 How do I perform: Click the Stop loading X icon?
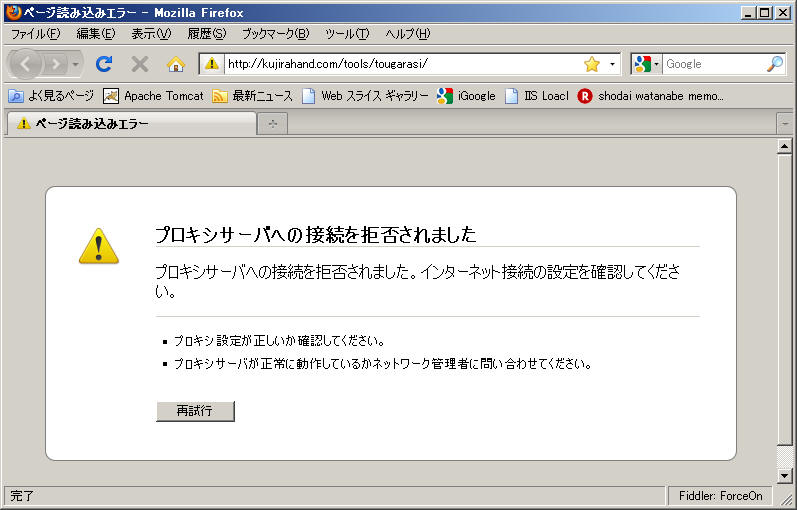click(x=140, y=64)
